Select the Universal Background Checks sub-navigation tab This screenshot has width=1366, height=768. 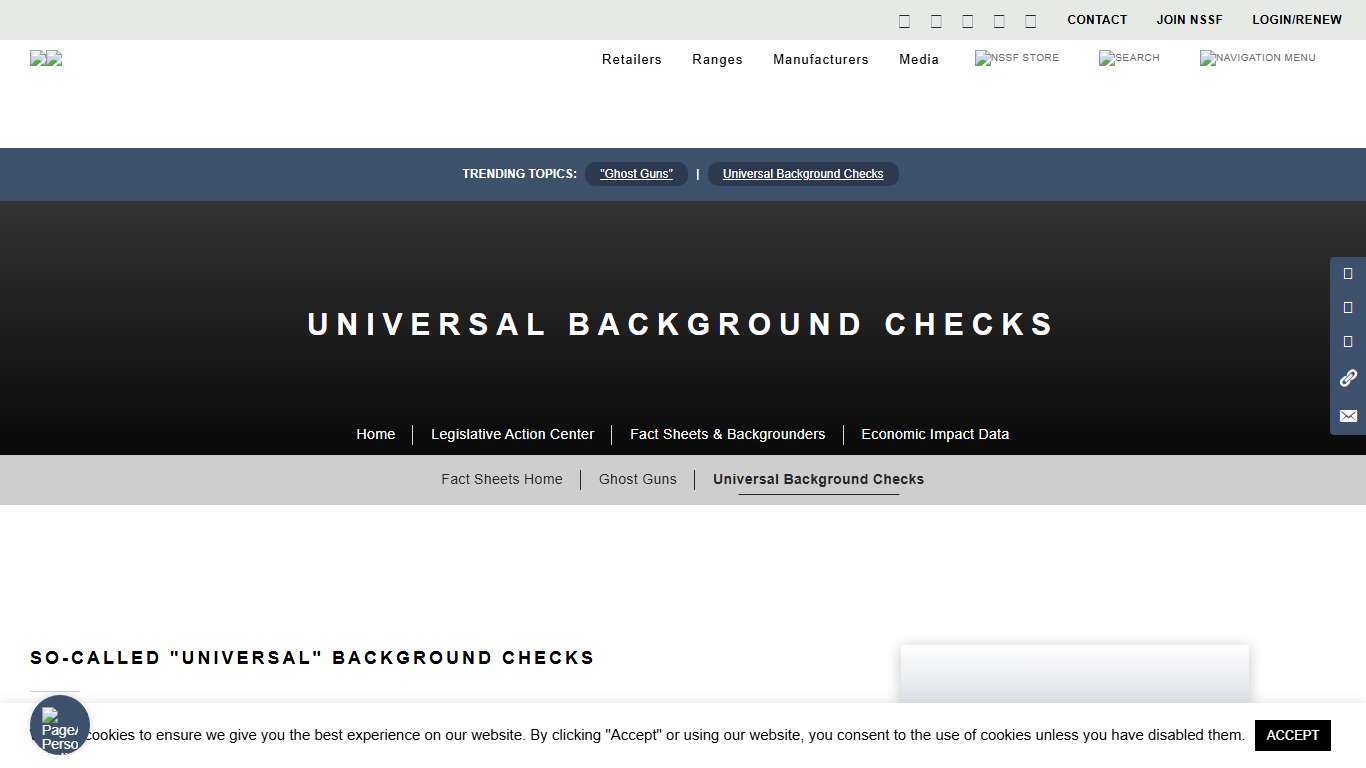click(818, 479)
